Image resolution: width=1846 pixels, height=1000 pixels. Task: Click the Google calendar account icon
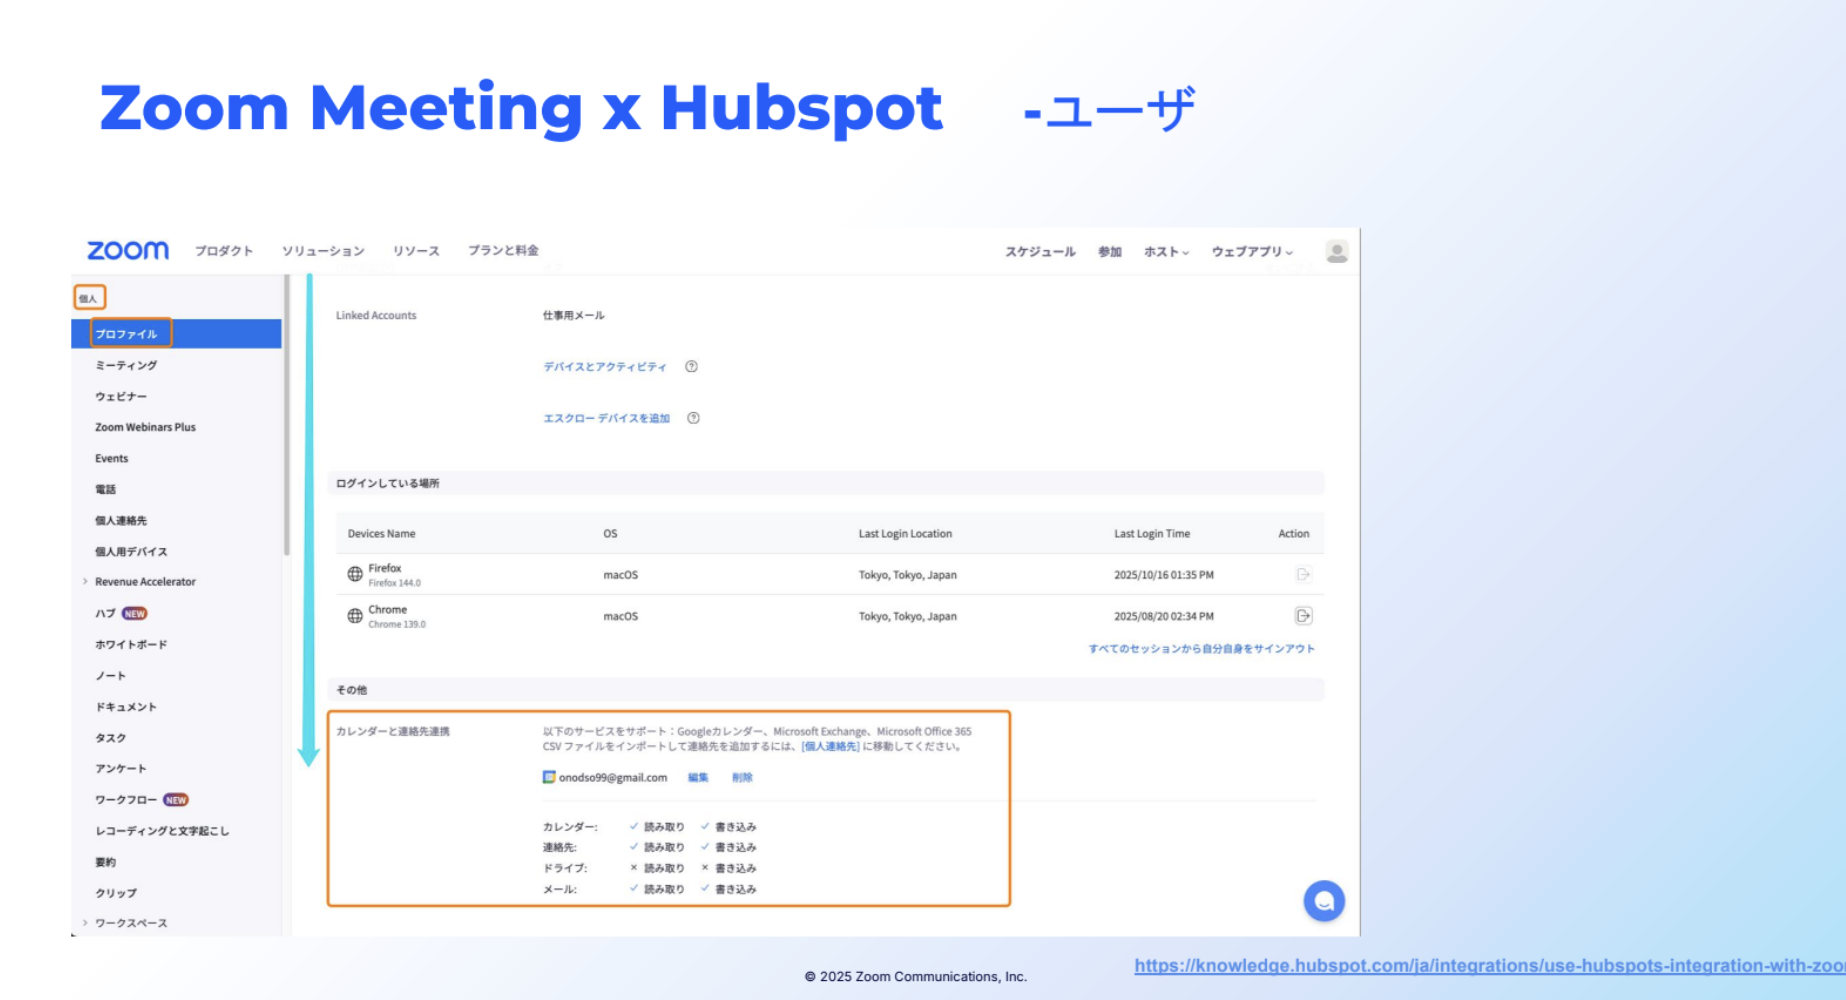[x=549, y=777]
